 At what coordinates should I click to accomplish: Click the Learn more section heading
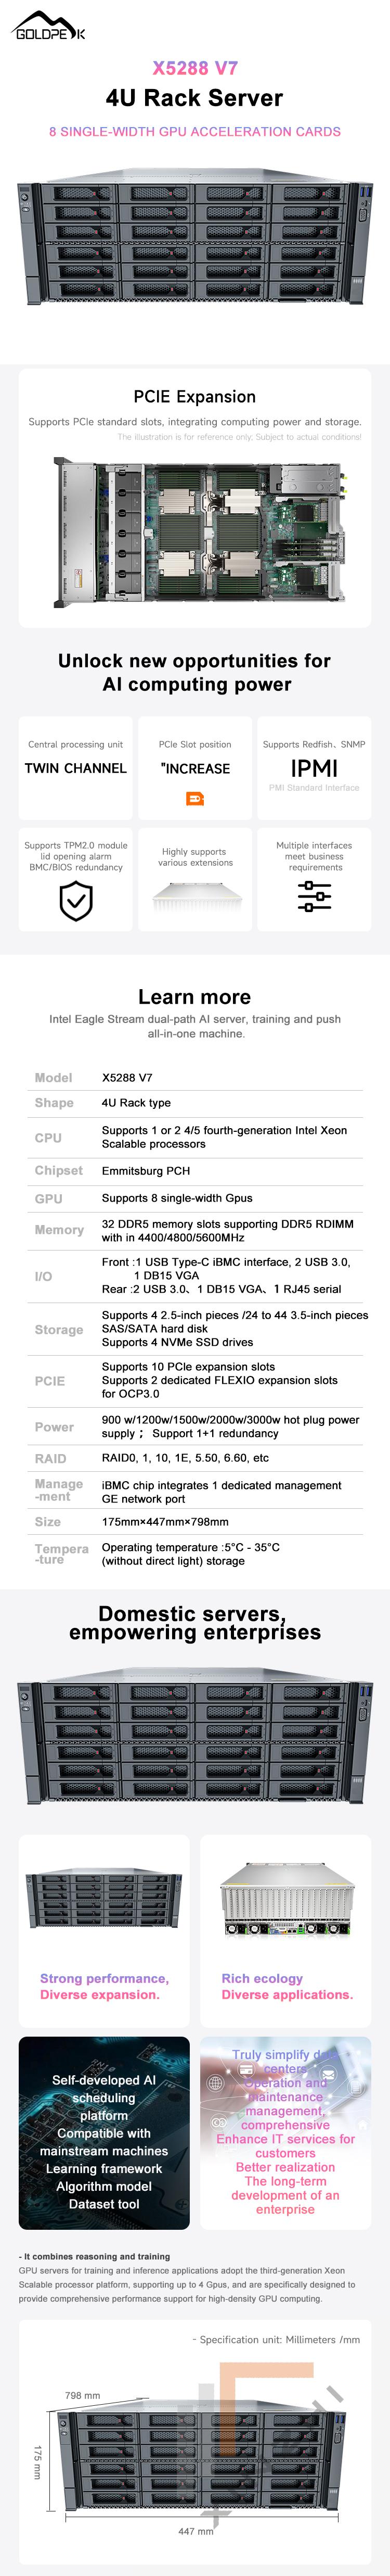coord(195,997)
